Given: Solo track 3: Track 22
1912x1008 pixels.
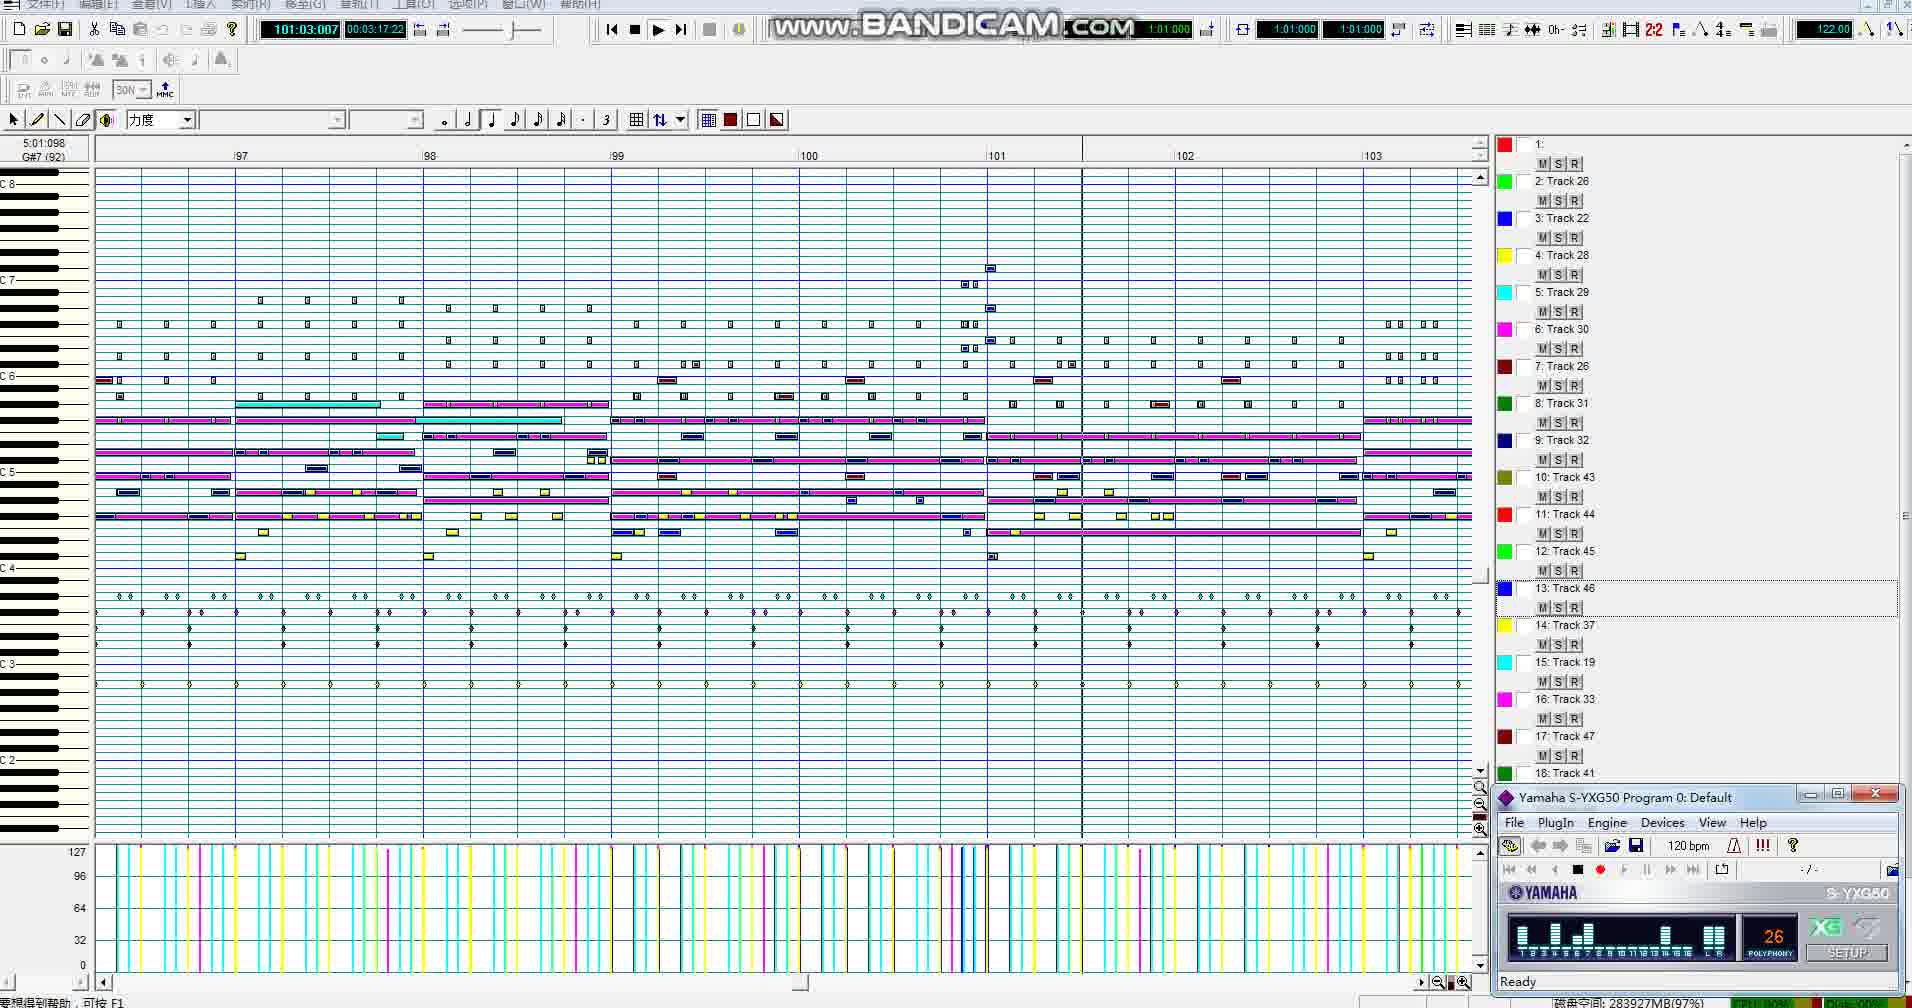Looking at the screenshot, I should pyautogui.click(x=1558, y=238).
